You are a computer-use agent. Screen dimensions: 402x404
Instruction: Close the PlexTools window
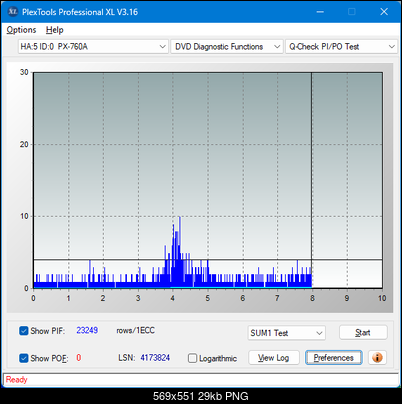384,12
